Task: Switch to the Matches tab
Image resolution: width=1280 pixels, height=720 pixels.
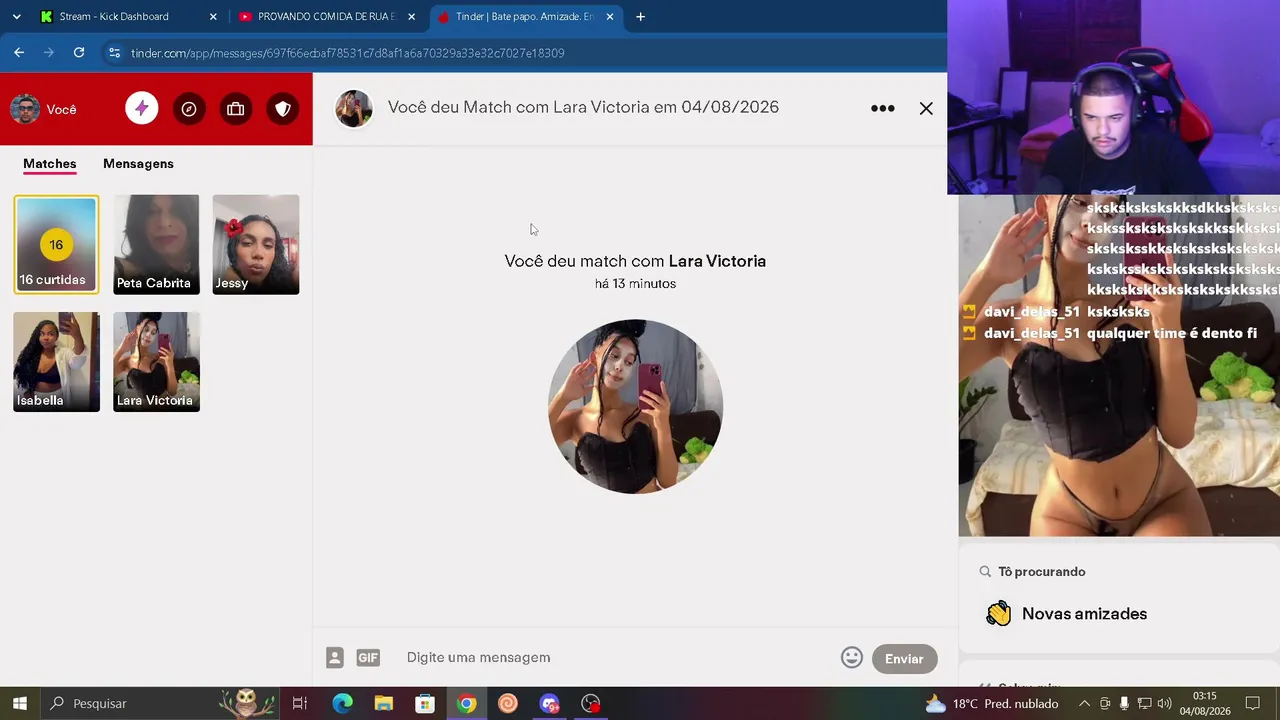Action: click(x=50, y=164)
